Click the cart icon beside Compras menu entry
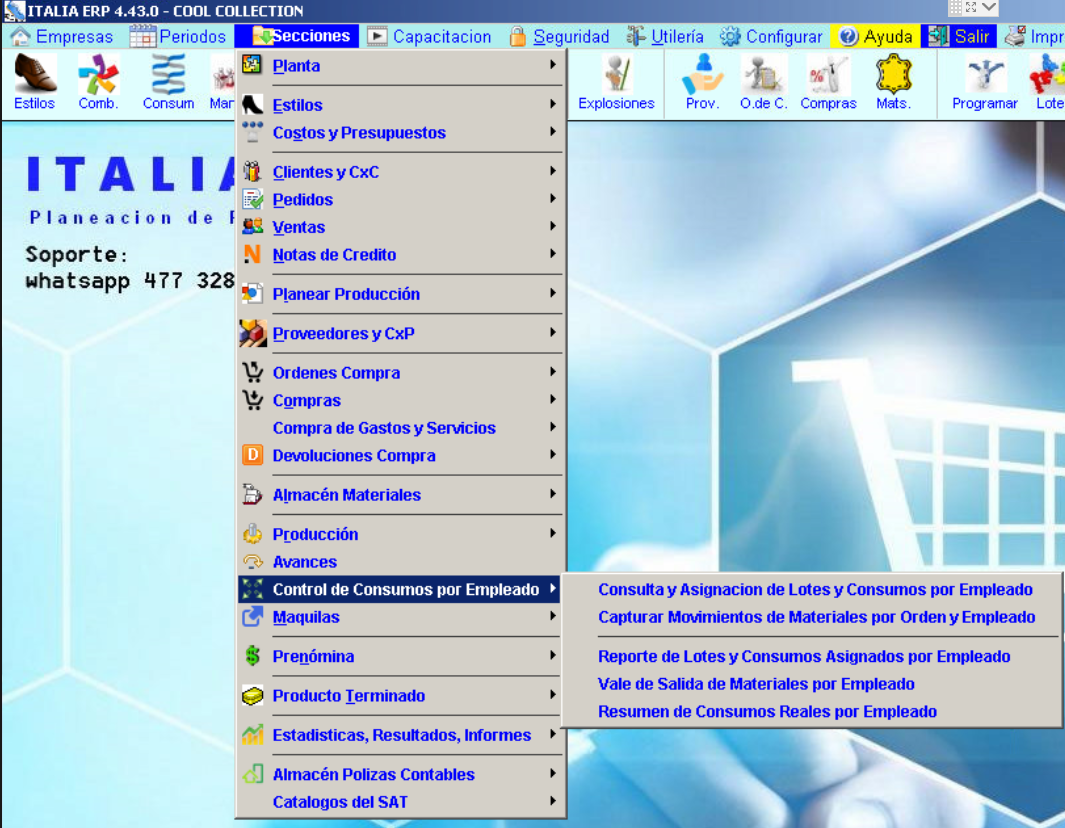The image size is (1065, 828). [252, 400]
